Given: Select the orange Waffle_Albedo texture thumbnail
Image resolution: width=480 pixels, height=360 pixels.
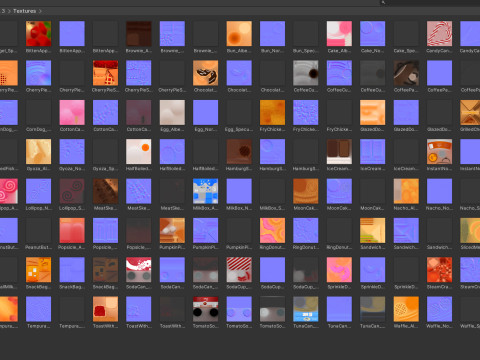Looking at the screenshot, I should (406, 309).
